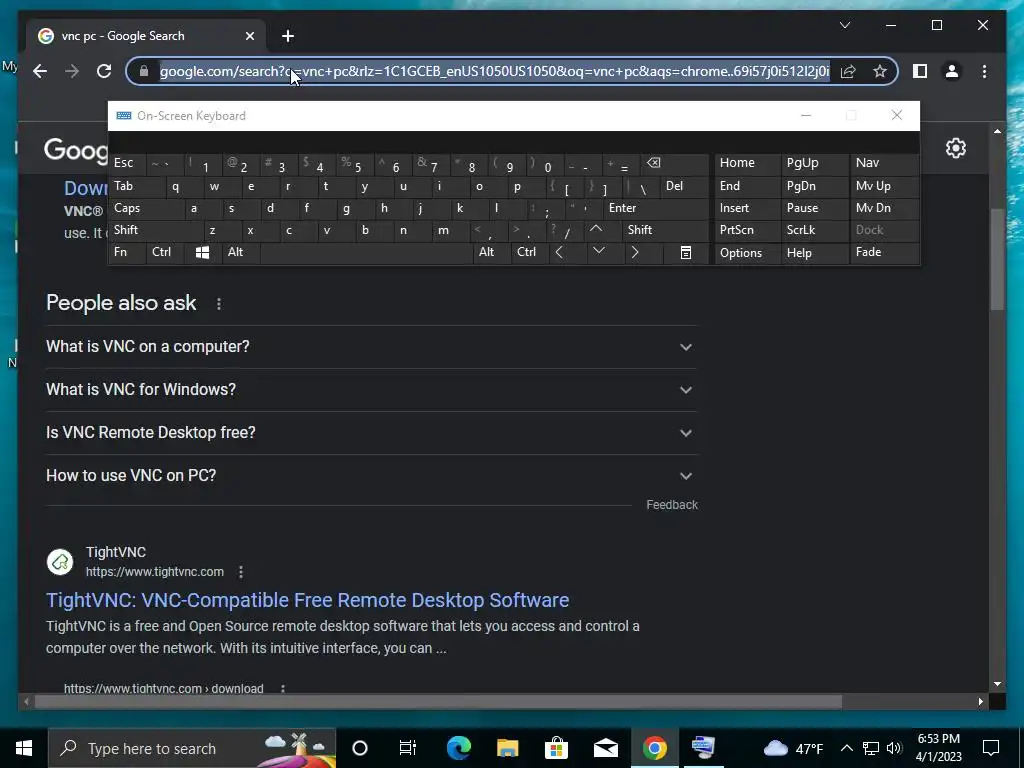Open Windows Start menu

click(x=24, y=748)
